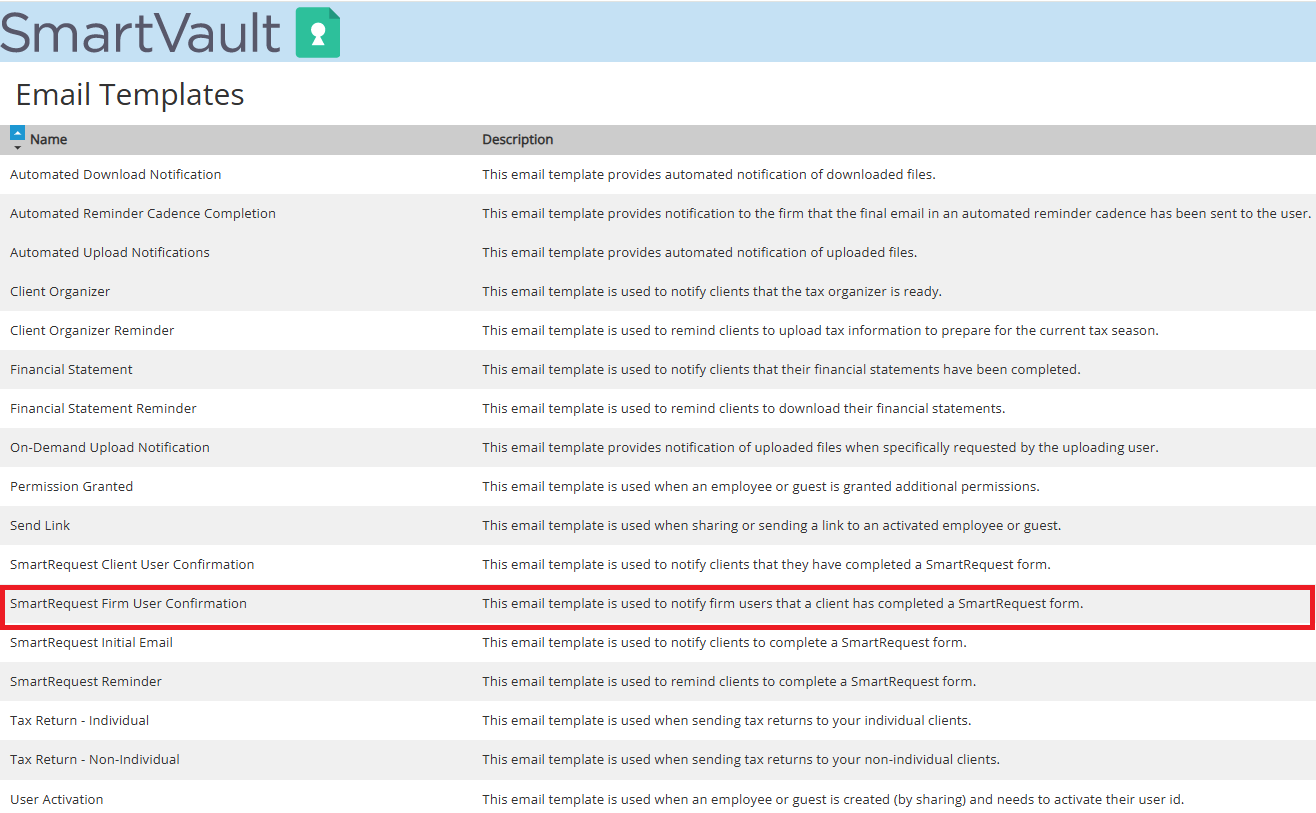Click the blue sort arrow beside Name
1316x813 pixels.
click(x=18, y=132)
